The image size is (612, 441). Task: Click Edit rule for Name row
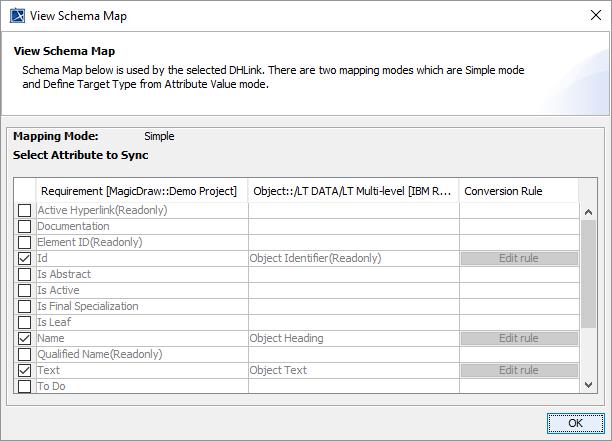518,338
